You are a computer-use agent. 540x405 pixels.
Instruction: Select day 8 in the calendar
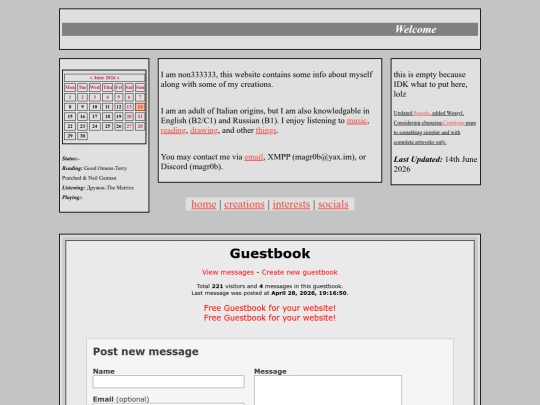click(x=70, y=107)
